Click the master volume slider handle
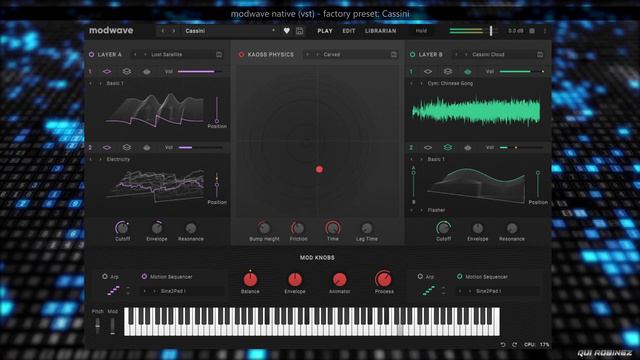This screenshot has width=640, height=360. tap(491, 31)
